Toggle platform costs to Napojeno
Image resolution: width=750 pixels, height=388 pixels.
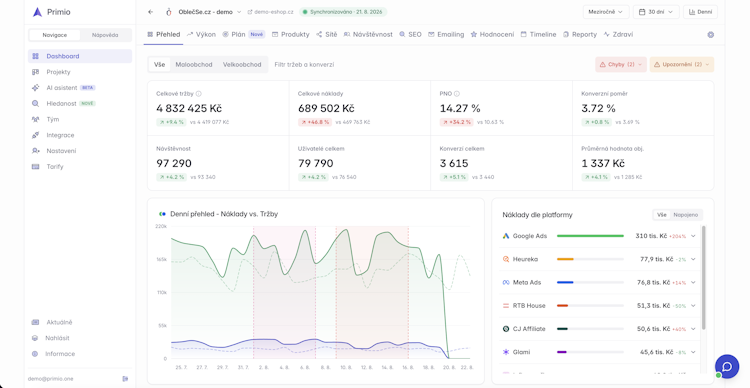[685, 215]
